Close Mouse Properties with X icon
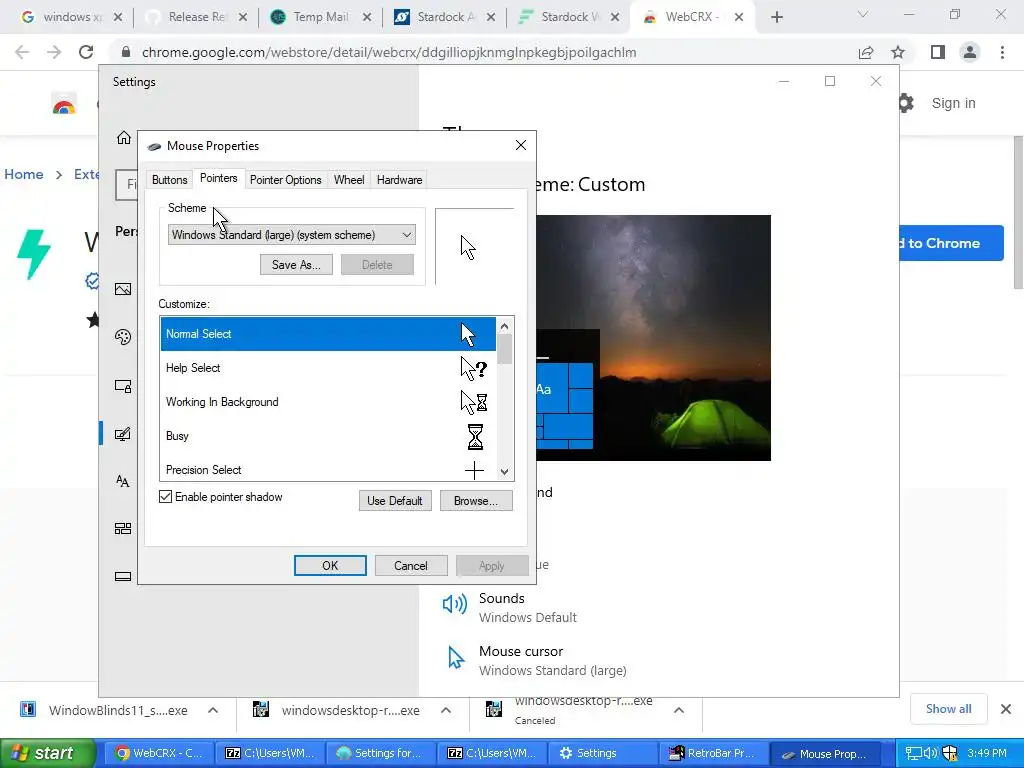1024x768 pixels. (x=520, y=145)
